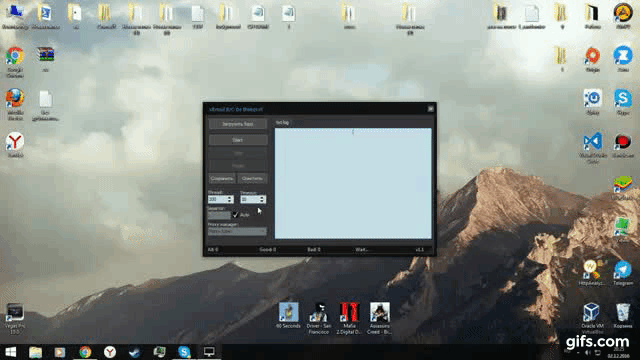Open Steam from the taskbar
Viewport: 640px width, 360px height.
pos(135,352)
